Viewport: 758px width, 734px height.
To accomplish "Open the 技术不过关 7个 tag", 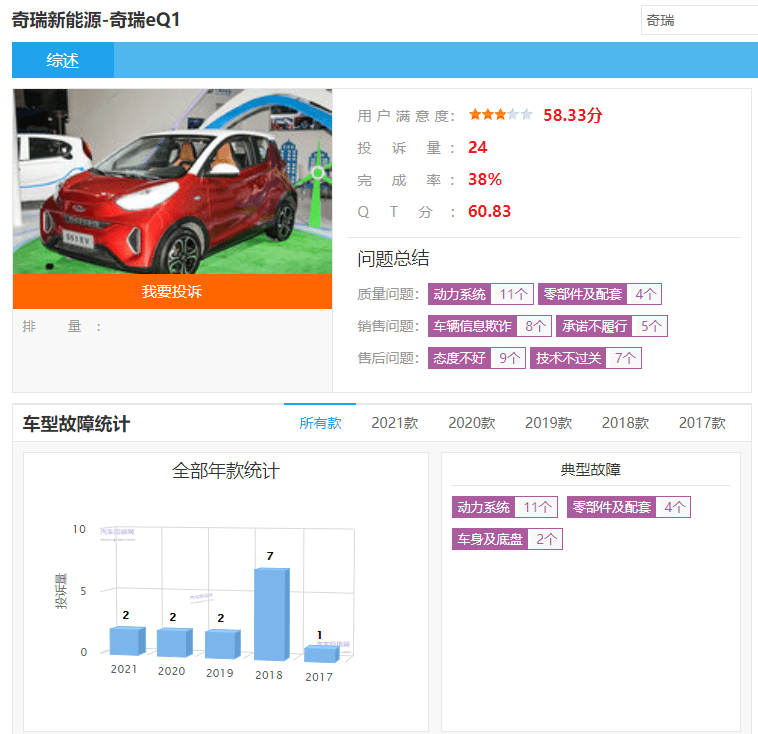I will coord(585,358).
